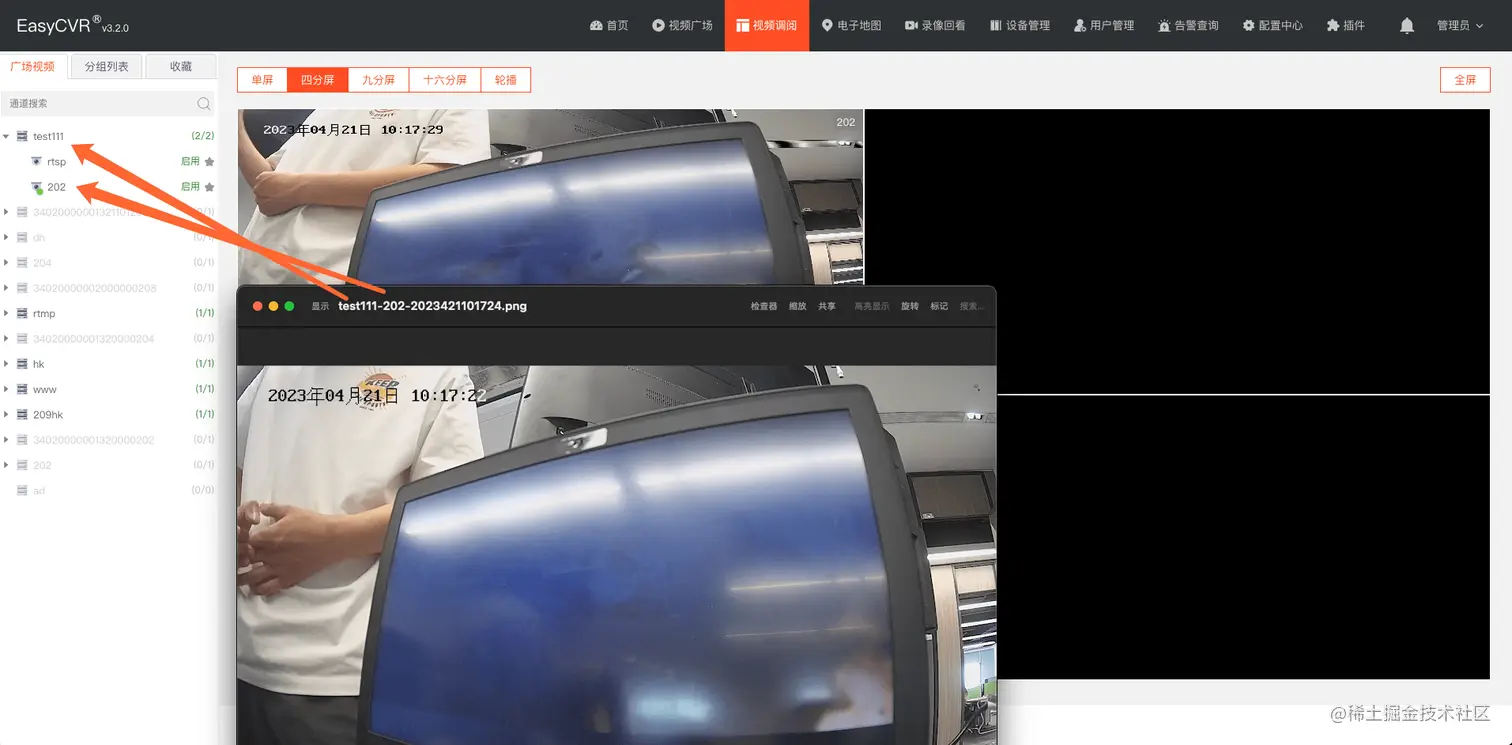
Task: Click the EasyCVR logo
Action: click(x=72, y=25)
